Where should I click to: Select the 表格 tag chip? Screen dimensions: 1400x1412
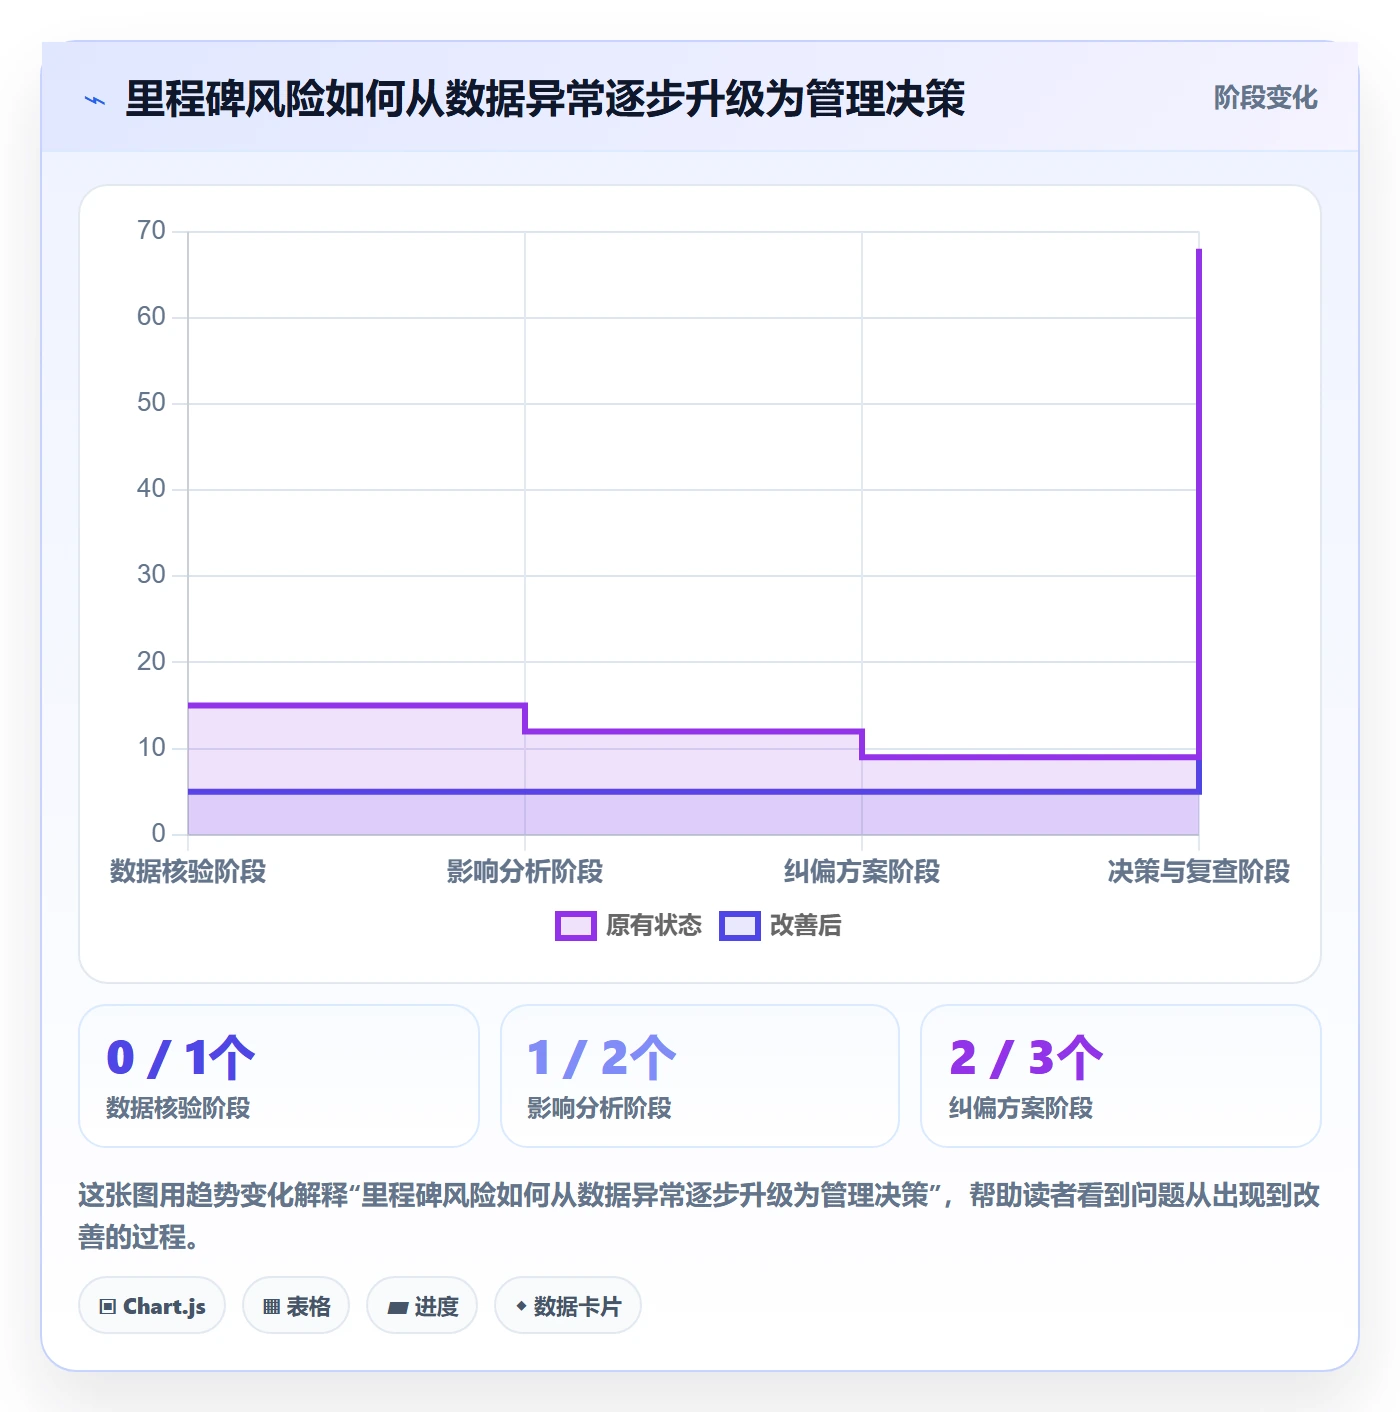[x=296, y=1306]
